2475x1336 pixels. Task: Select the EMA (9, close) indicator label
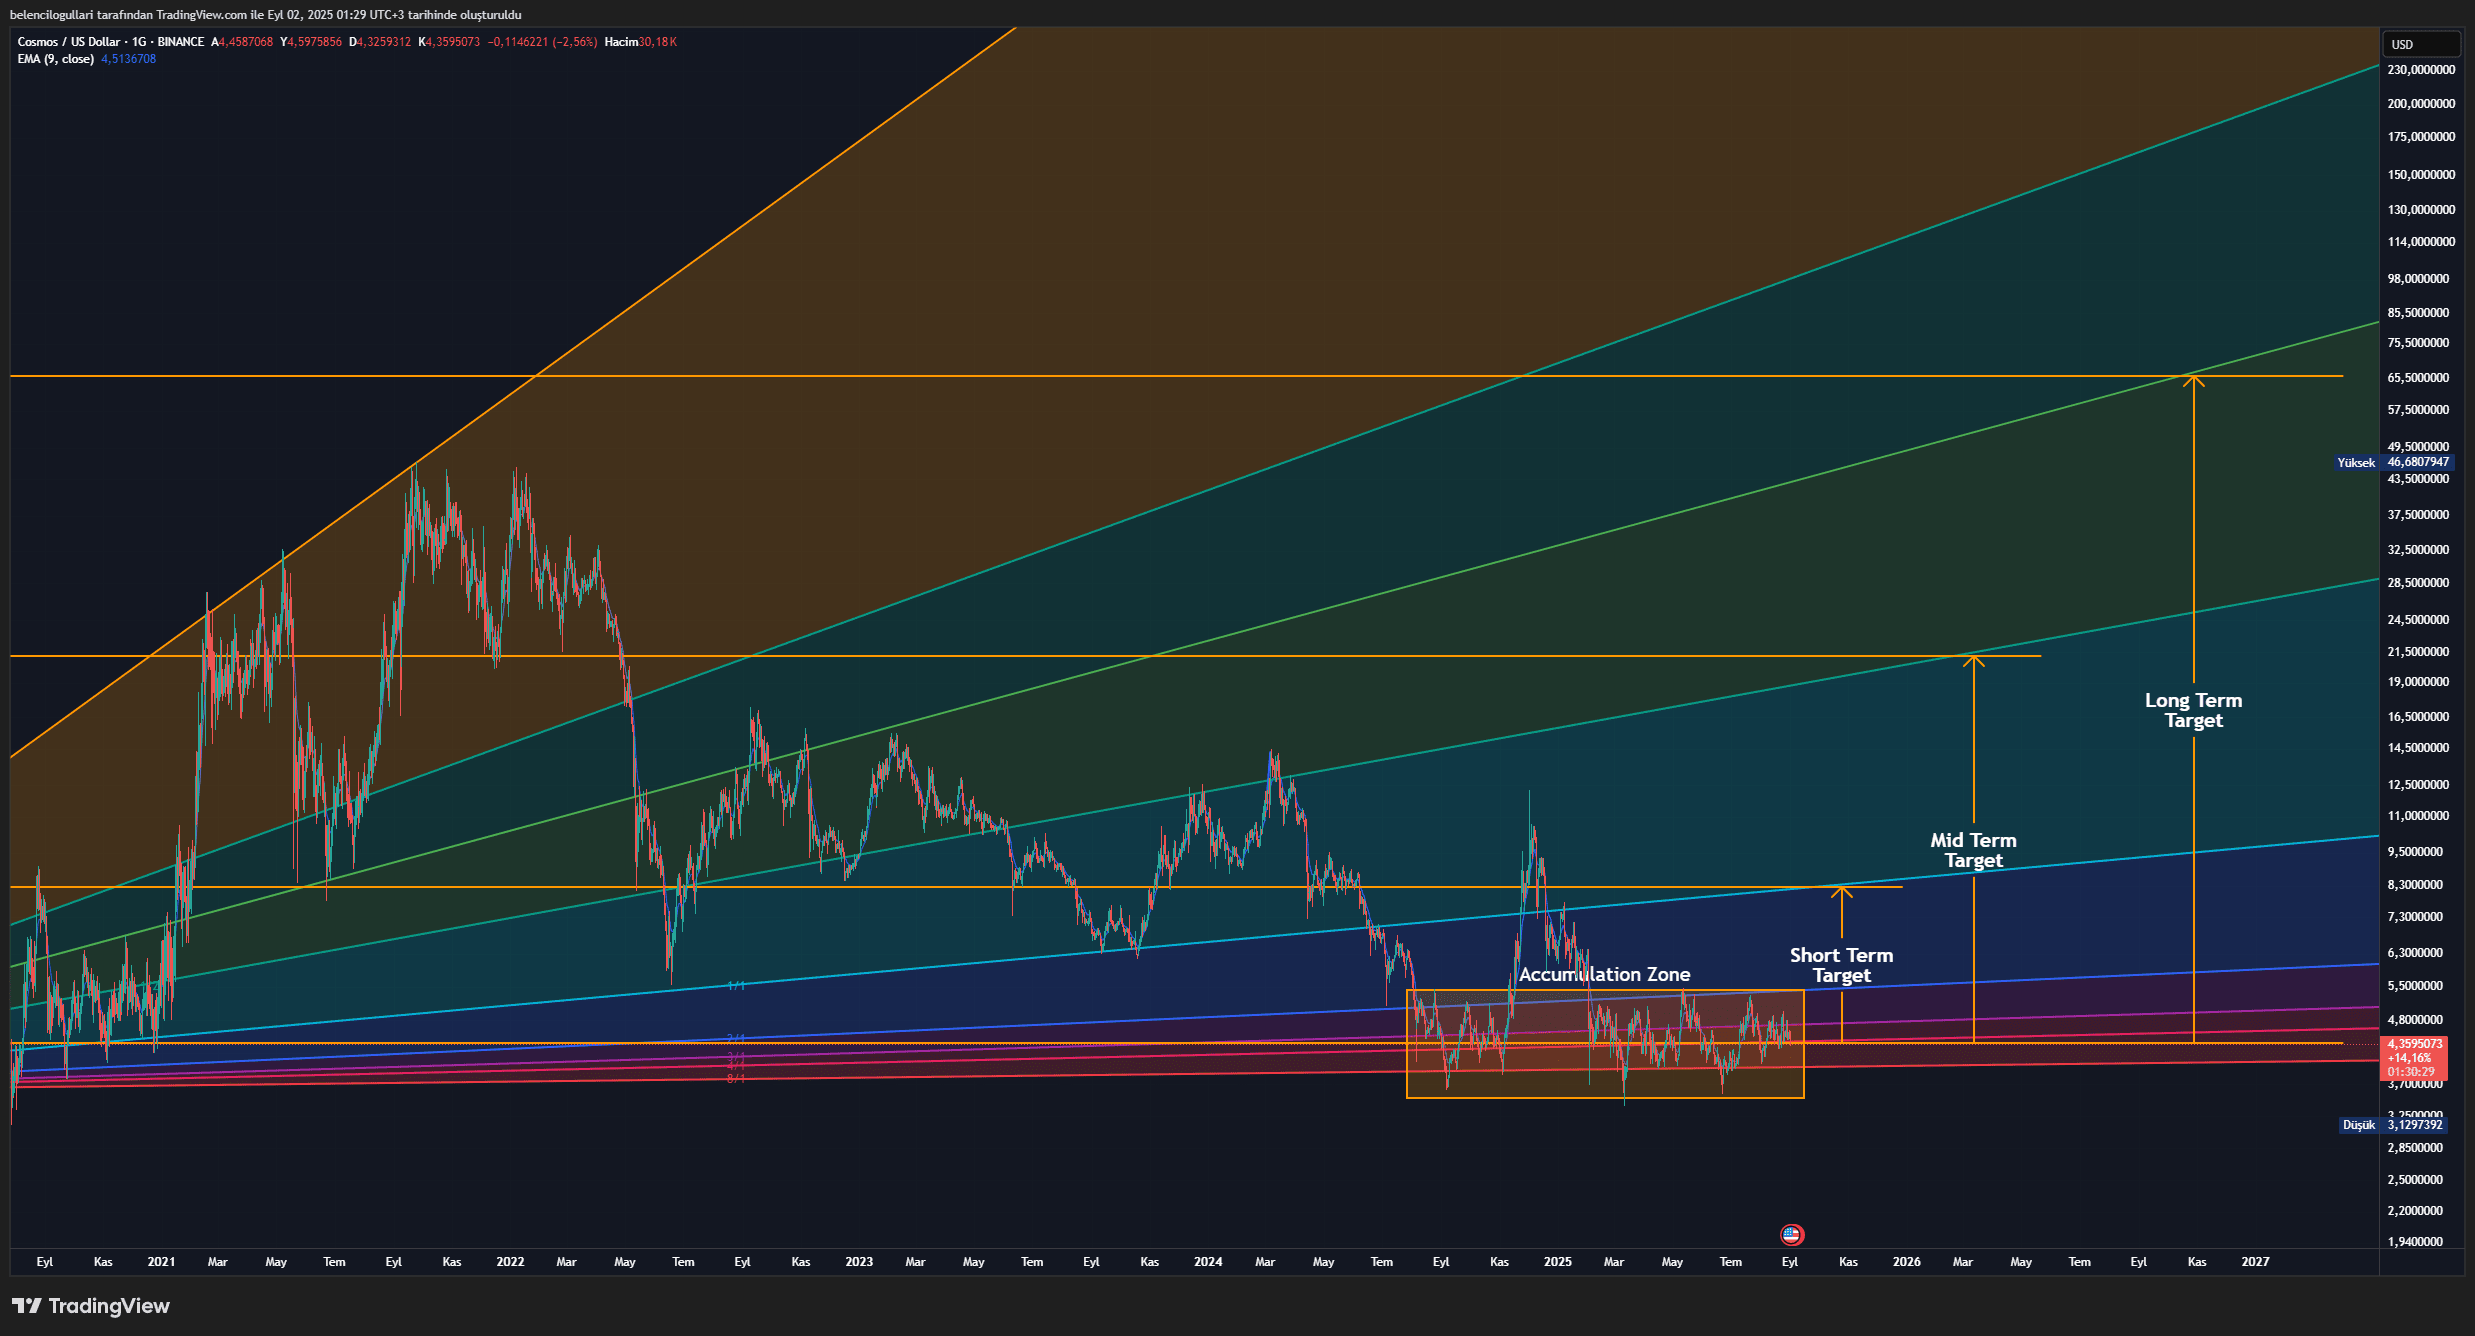click(56, 59)
